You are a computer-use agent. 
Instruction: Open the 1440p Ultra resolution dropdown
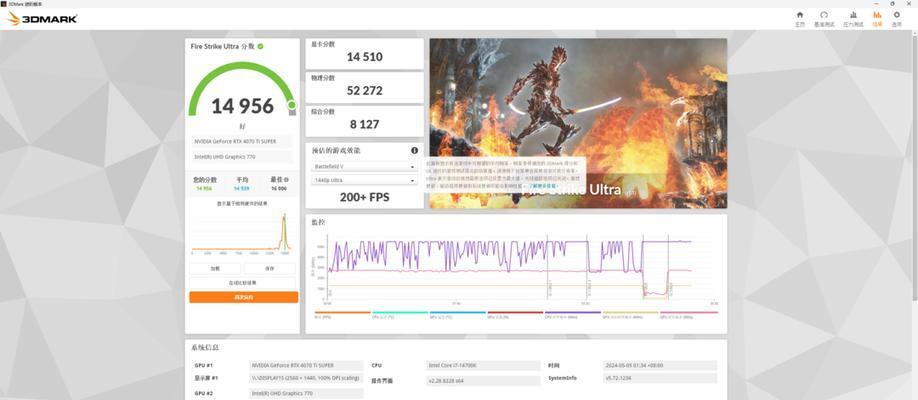pos(364,180)
